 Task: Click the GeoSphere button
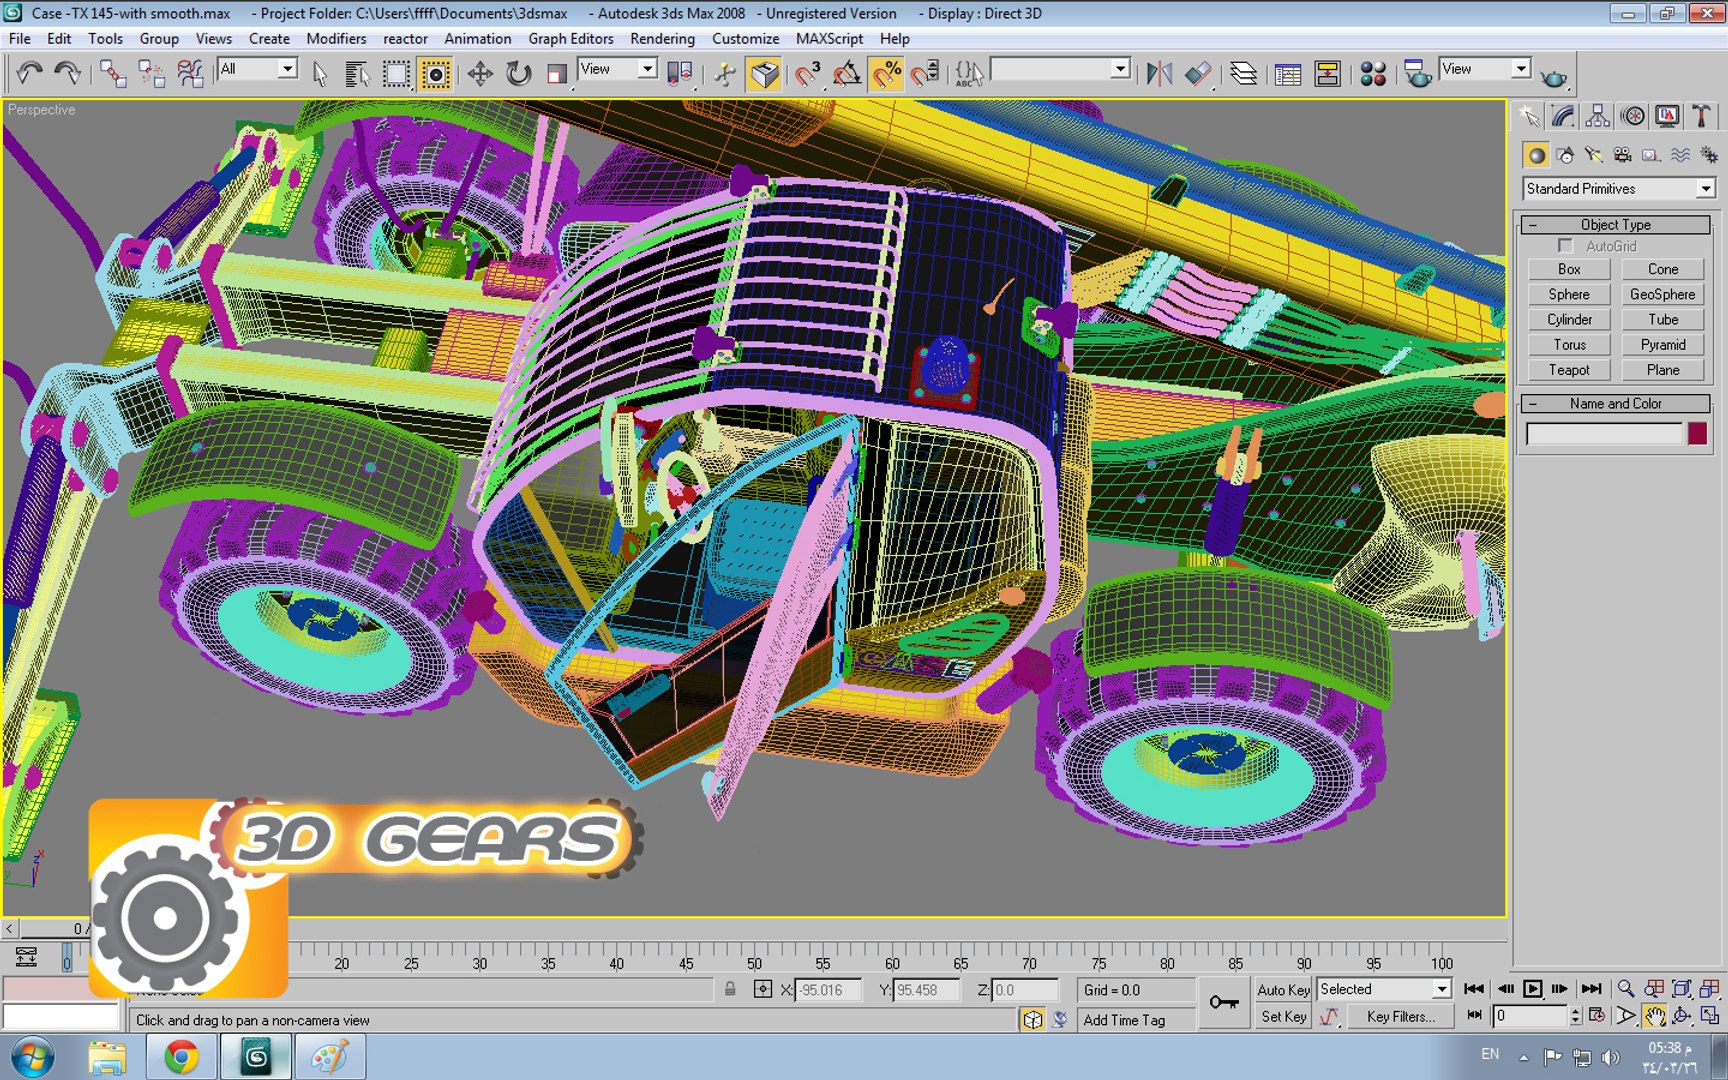[1662, 295]
